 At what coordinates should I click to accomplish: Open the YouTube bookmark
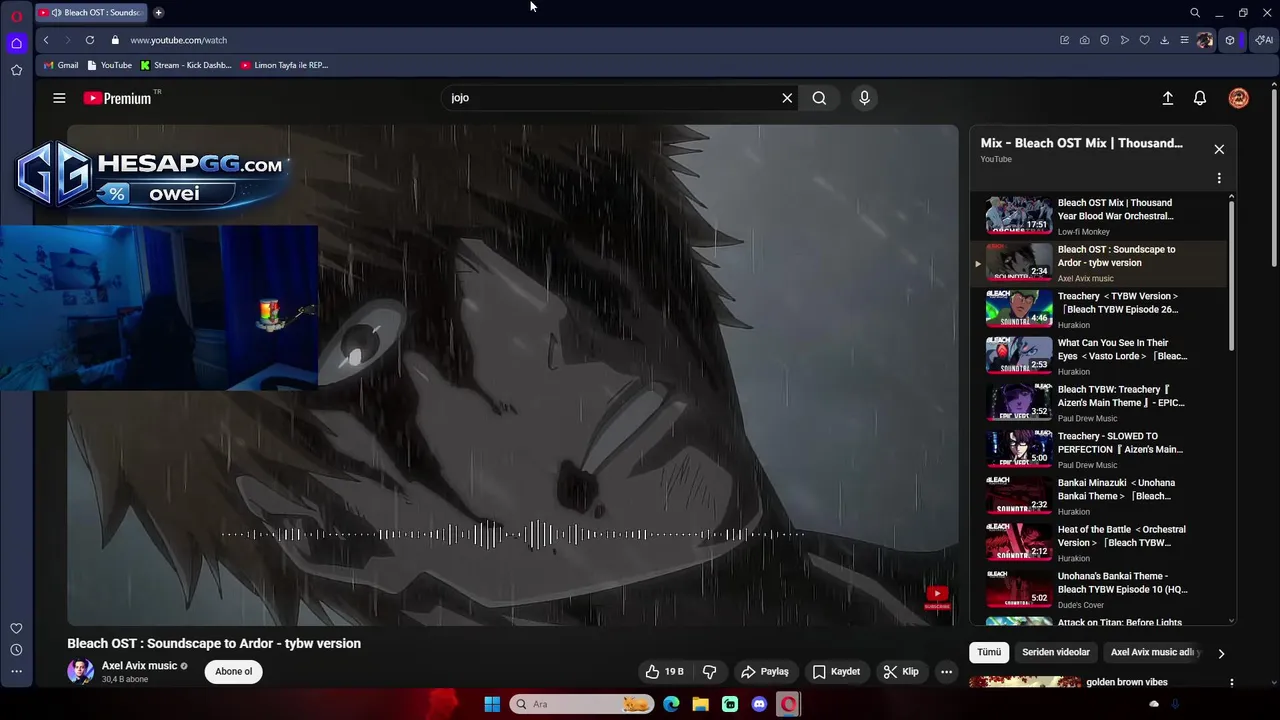(110, 65)
